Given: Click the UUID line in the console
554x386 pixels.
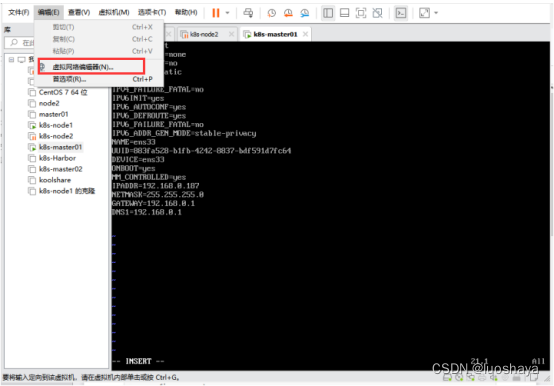Looking at the screenshot, I should 201,151.
